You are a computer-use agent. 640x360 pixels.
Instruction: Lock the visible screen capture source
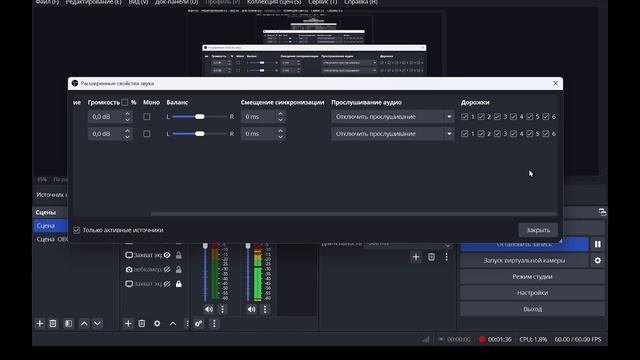click(x=178, y=255)
